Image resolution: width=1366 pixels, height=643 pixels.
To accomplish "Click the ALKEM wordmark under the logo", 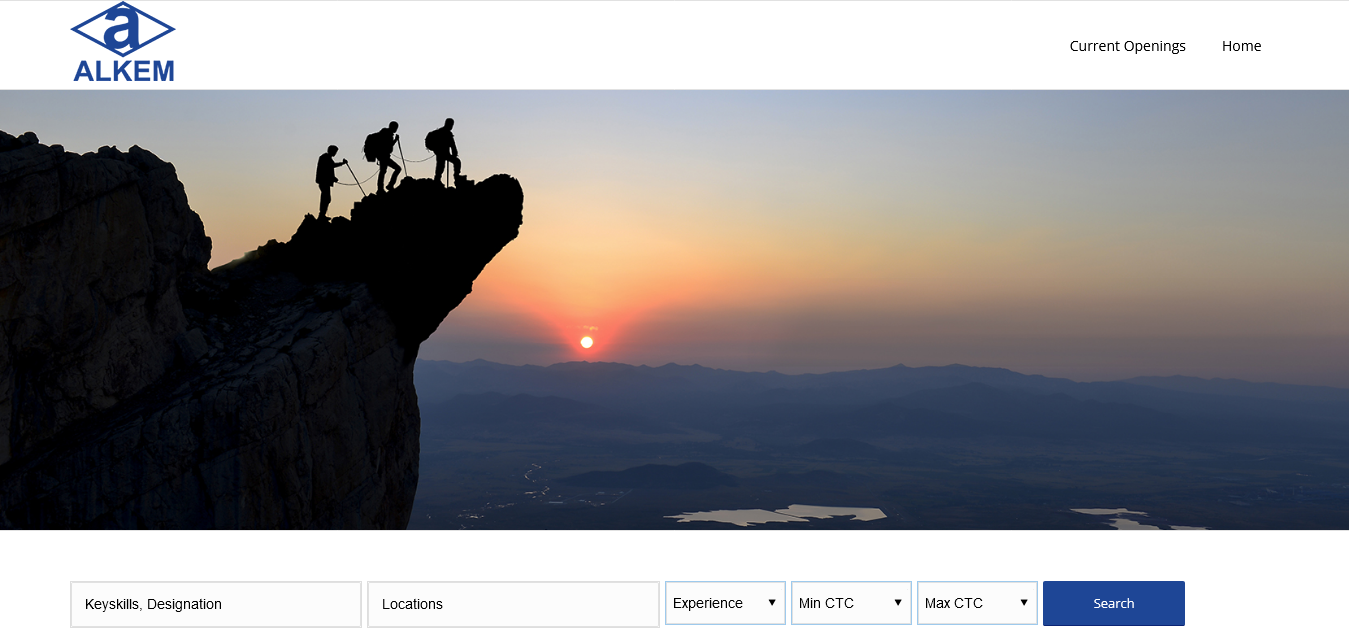I will 124,71.
